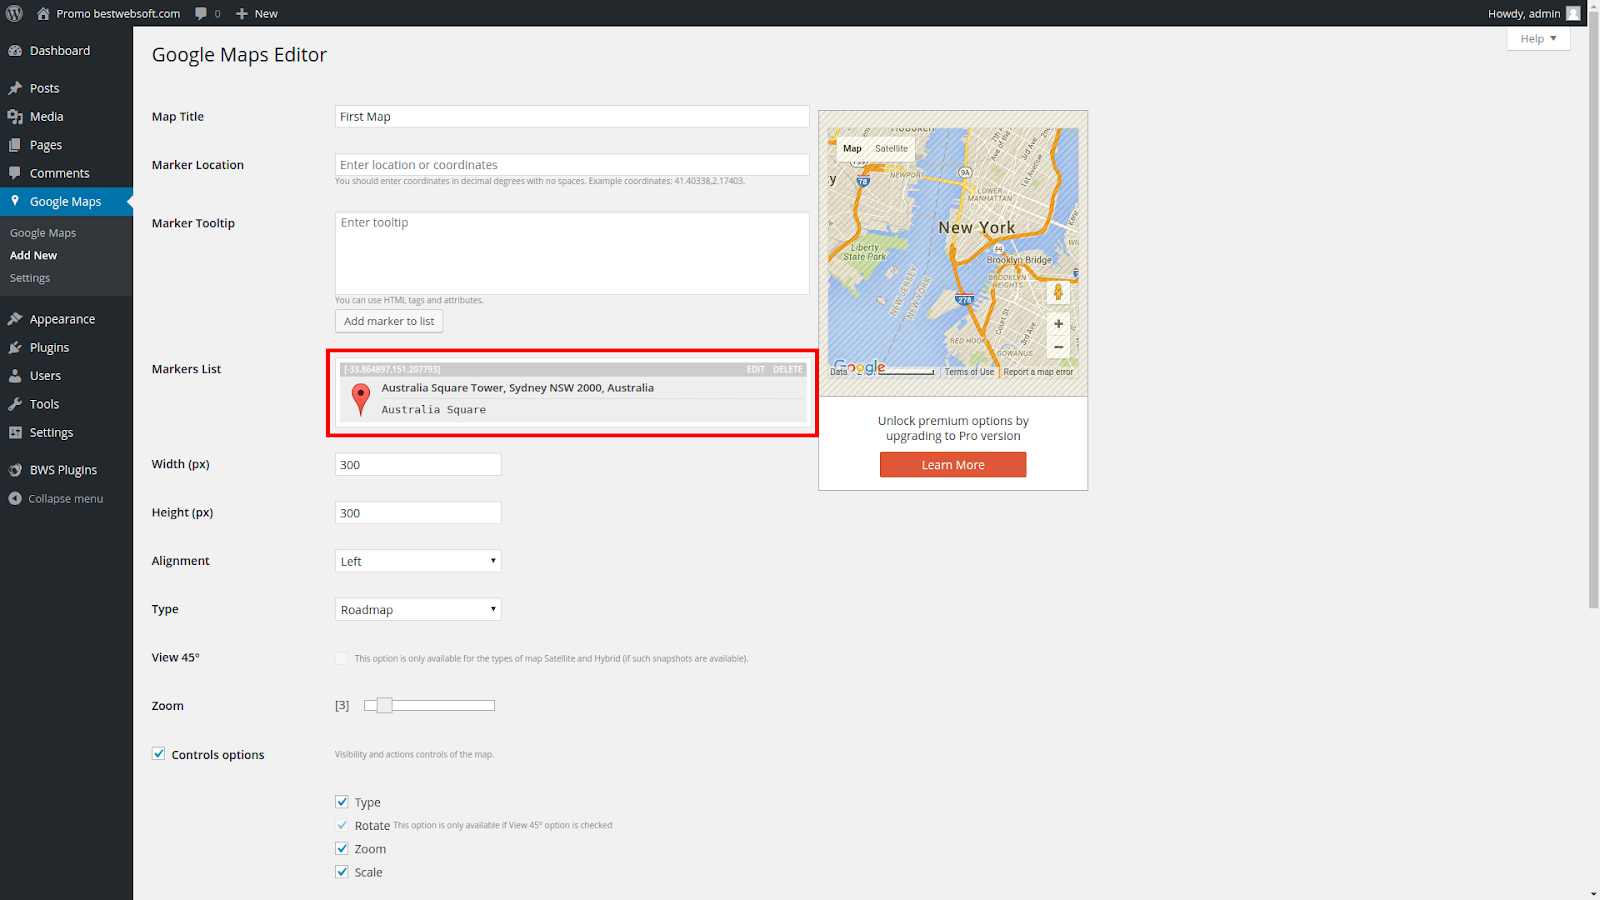Click the Width (px) input field
Image resolution: width=1600 pixels, height=900 pixels.
418,464
